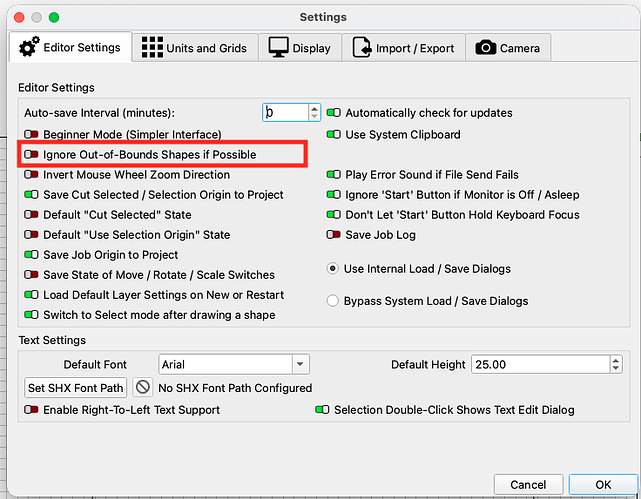Toggle Invert Mouse Wheel Zoom Direction
The image size is (641, 499).
(x=32, y=175)
